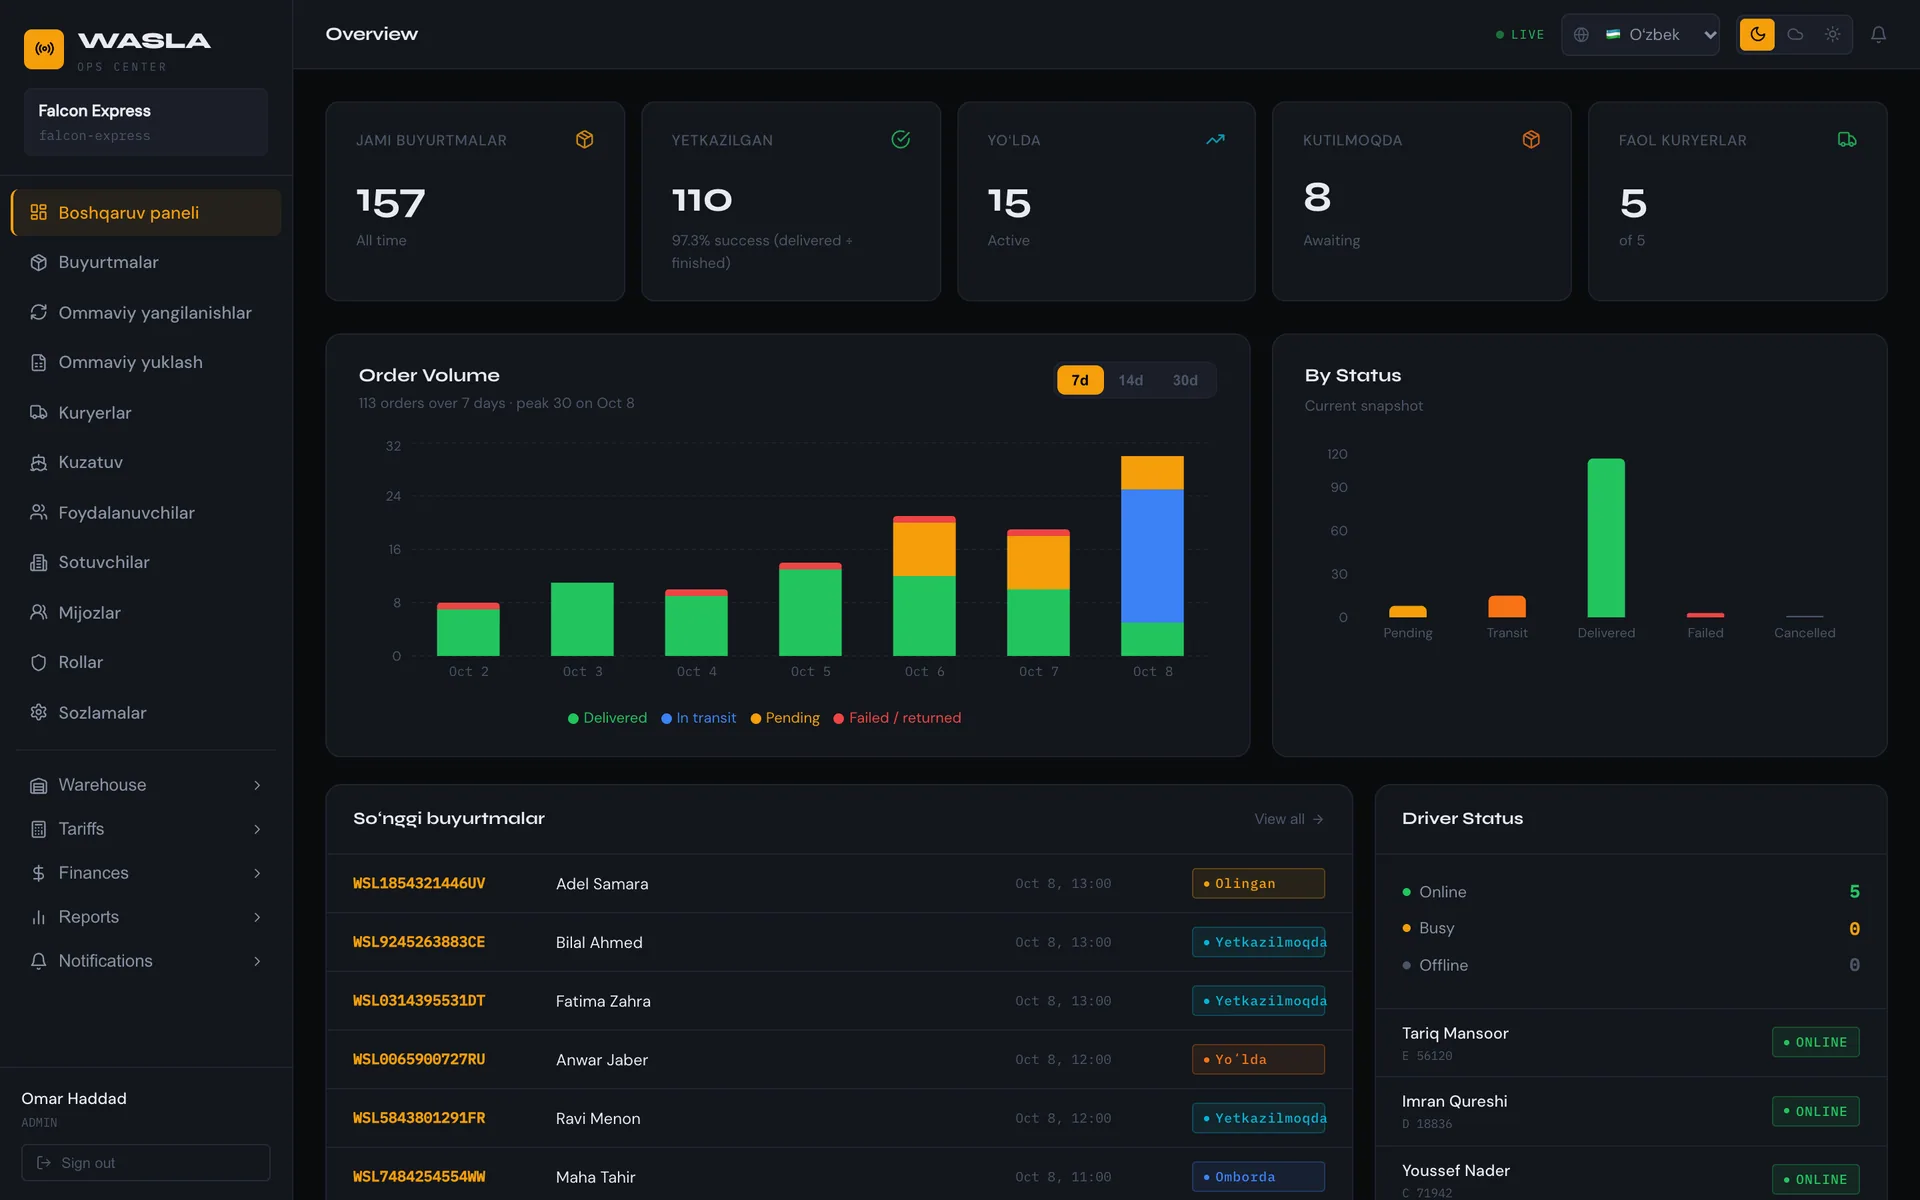Expand the Notifications sidebar section

click(146, 961)
